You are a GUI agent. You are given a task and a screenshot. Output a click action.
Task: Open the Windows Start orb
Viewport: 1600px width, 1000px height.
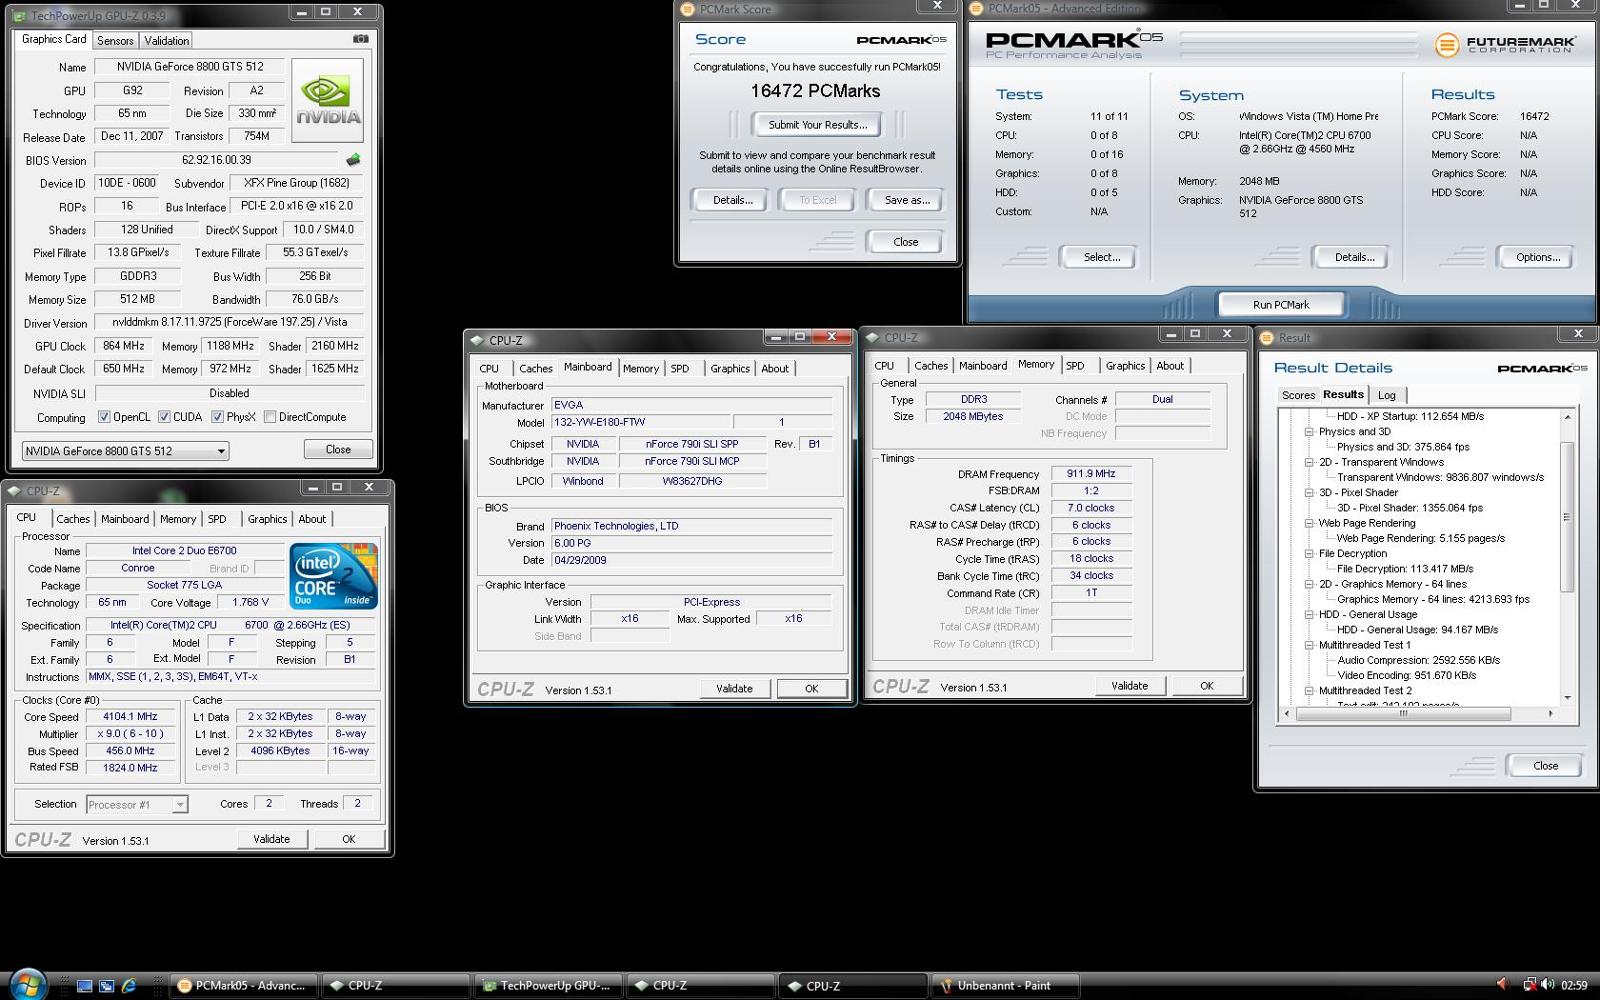pyautogui.click(x=27, y=984)
